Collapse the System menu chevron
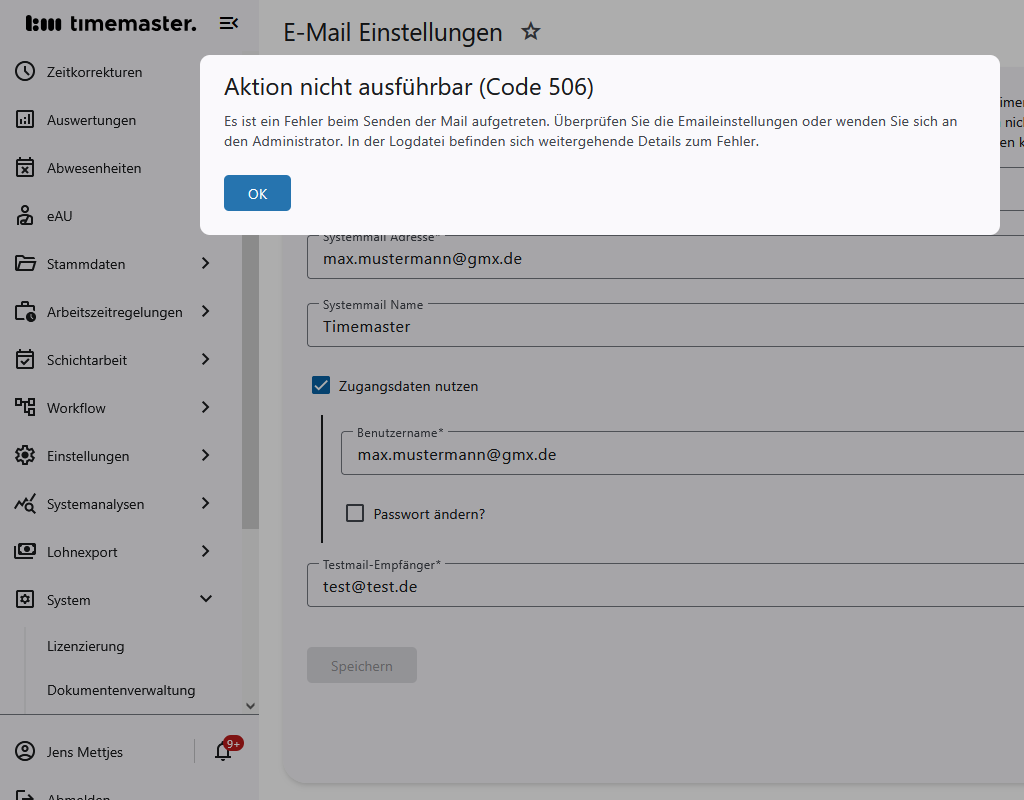Screen dimensions: 1024x800 [x=206, y=600]
